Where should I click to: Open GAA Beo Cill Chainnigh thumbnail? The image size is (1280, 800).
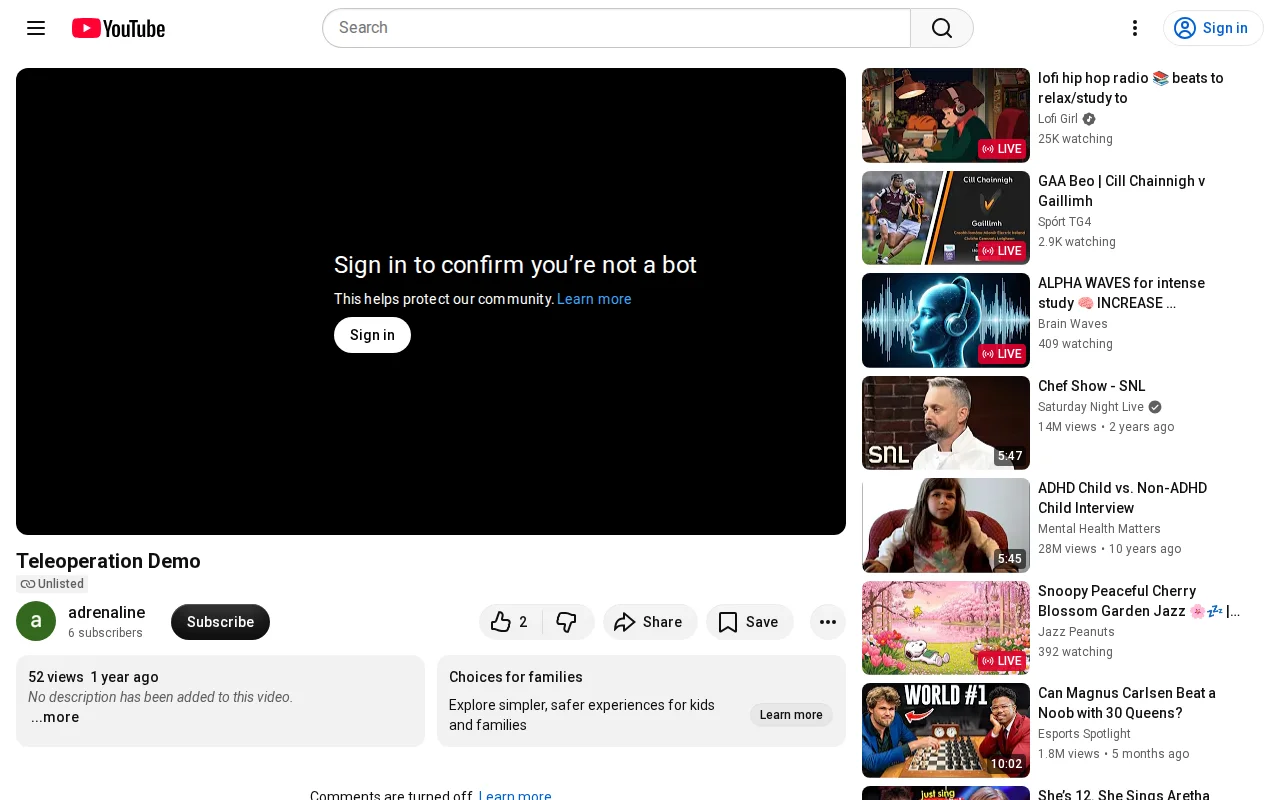point(946,218)
